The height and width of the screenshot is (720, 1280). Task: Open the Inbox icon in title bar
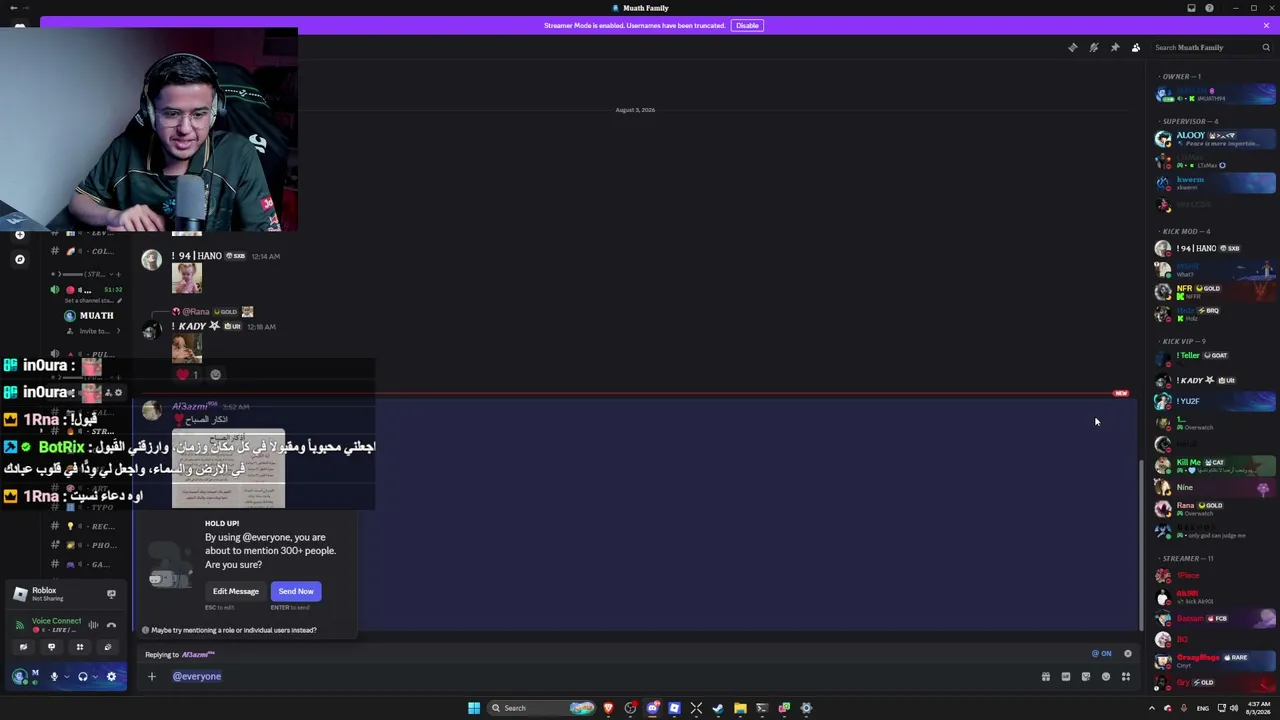pyautogui.click(x=1191, y=8)
